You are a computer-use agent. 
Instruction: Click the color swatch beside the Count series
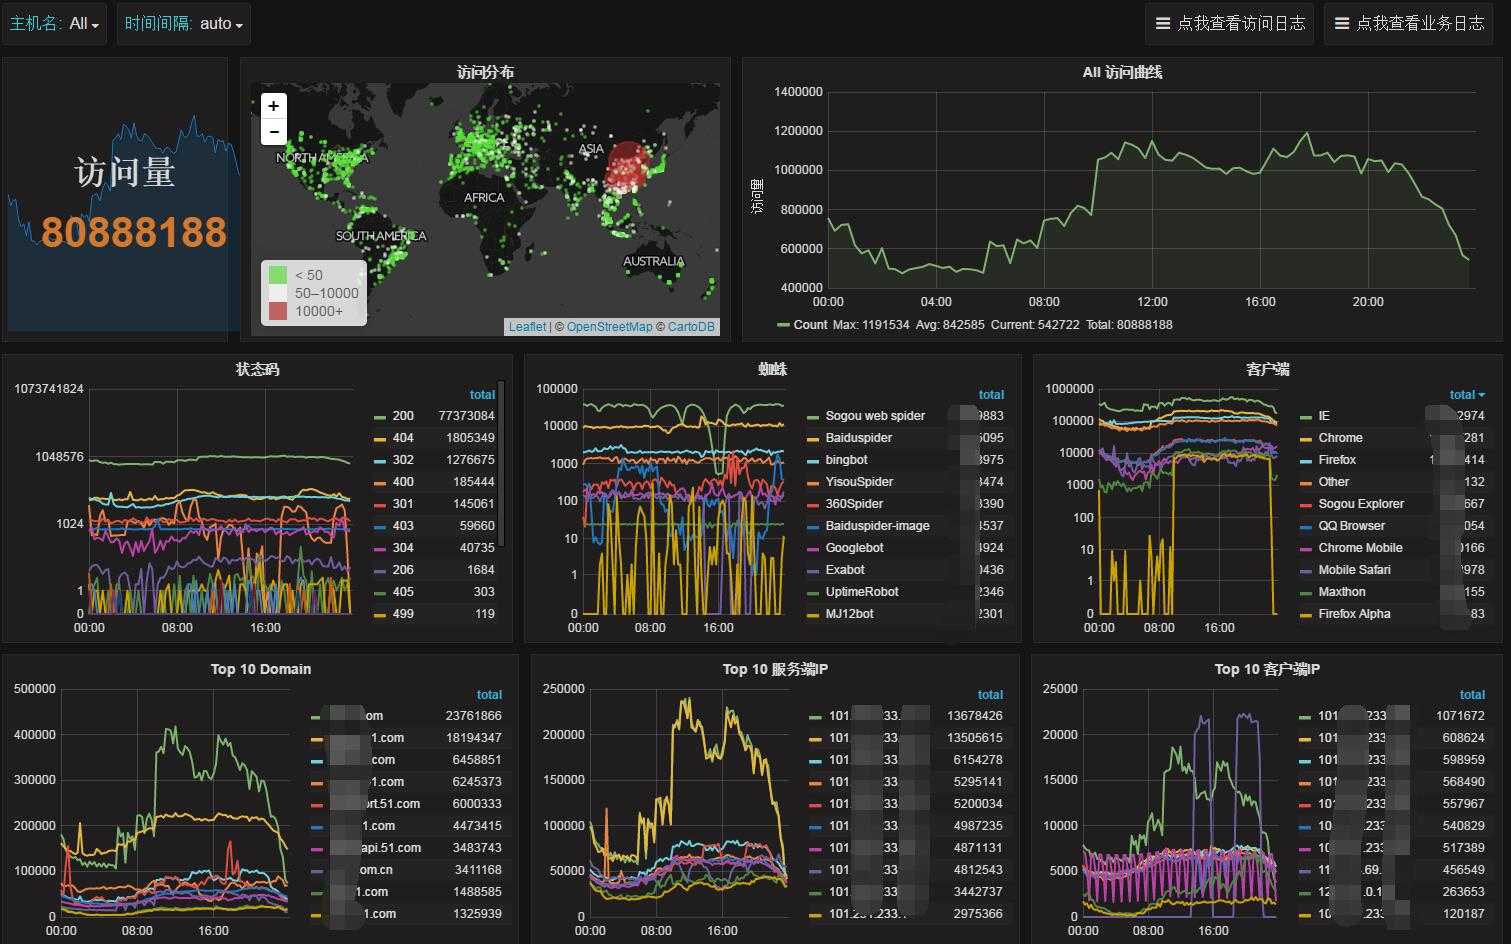point(783,325)
